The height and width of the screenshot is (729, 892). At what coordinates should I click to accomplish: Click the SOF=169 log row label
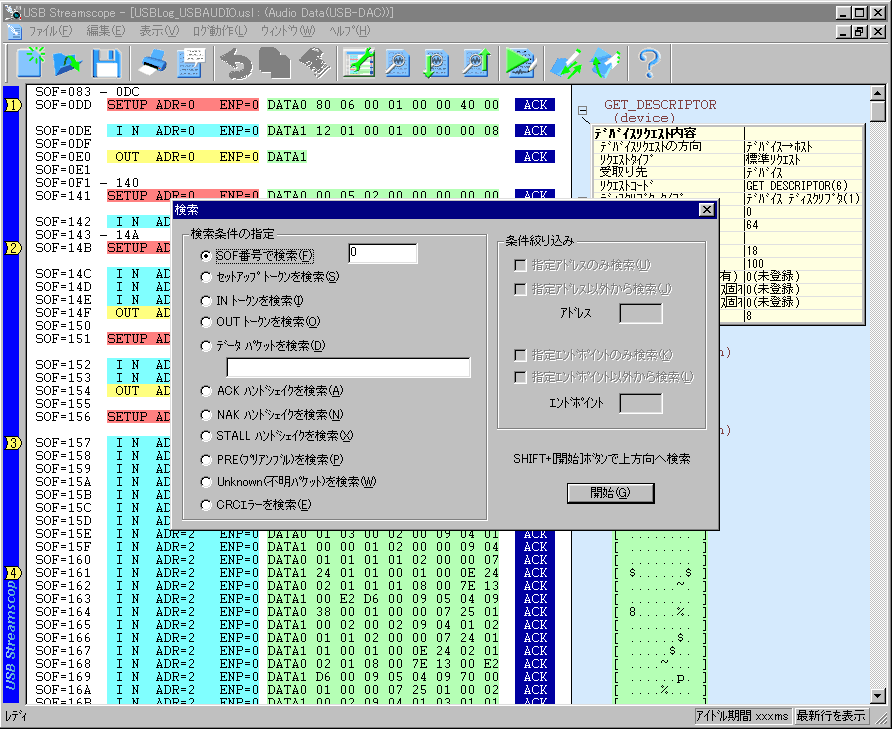[63, 677]
